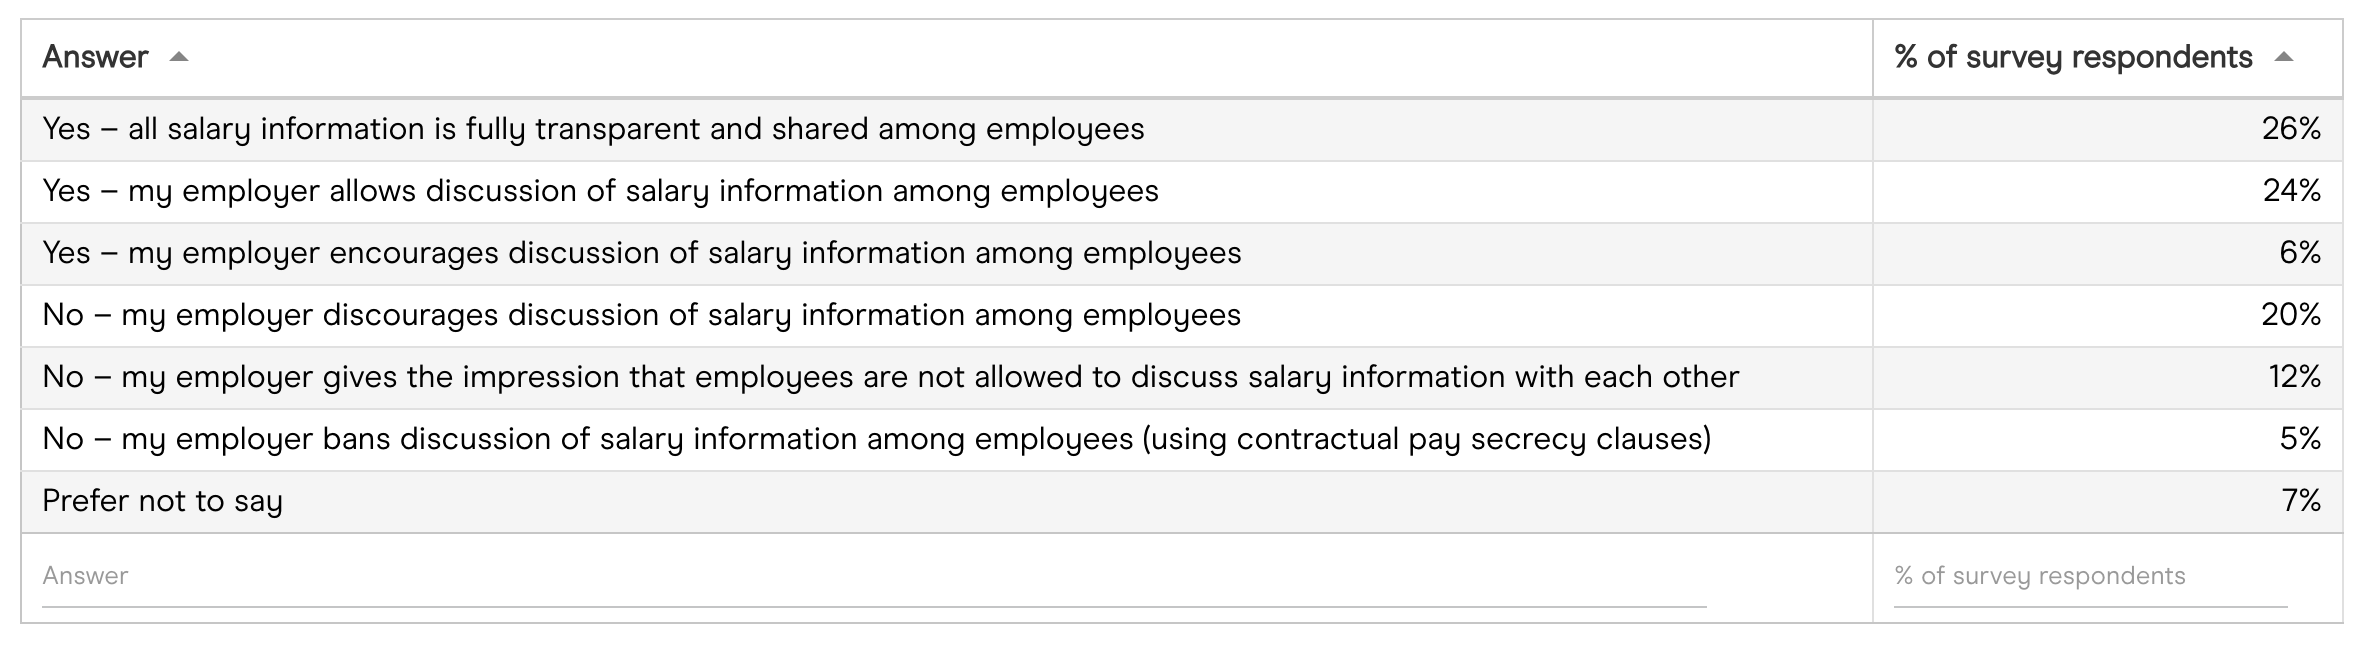Click the 12% value cell

point(2293,377)
